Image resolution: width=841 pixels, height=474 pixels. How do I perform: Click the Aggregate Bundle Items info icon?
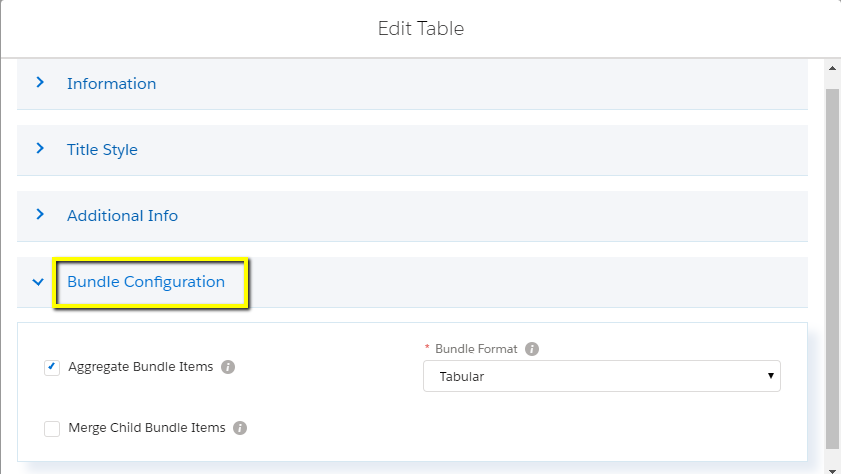click(228, 367)
